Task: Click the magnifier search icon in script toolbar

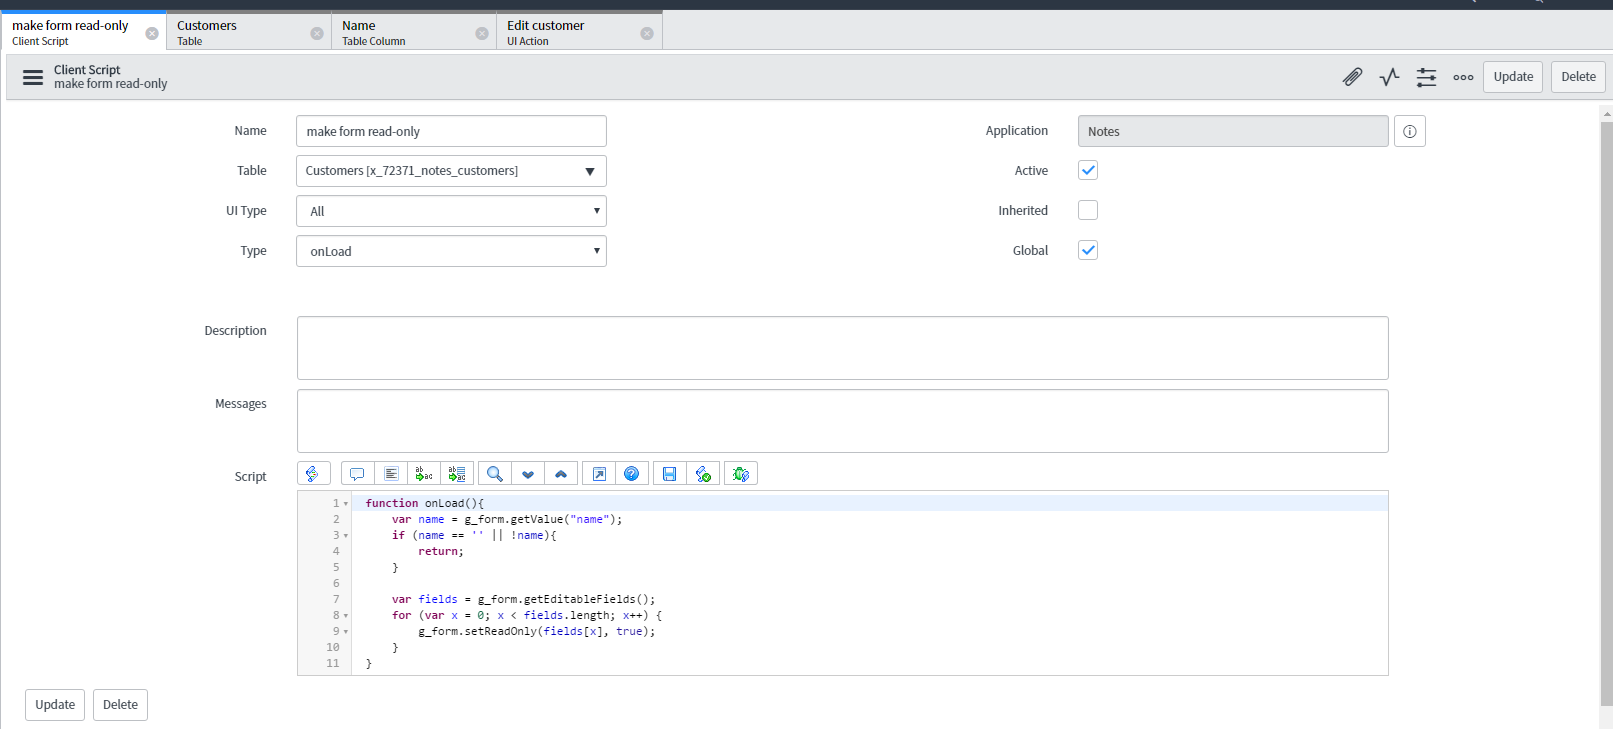Action: tap(495, 474)
